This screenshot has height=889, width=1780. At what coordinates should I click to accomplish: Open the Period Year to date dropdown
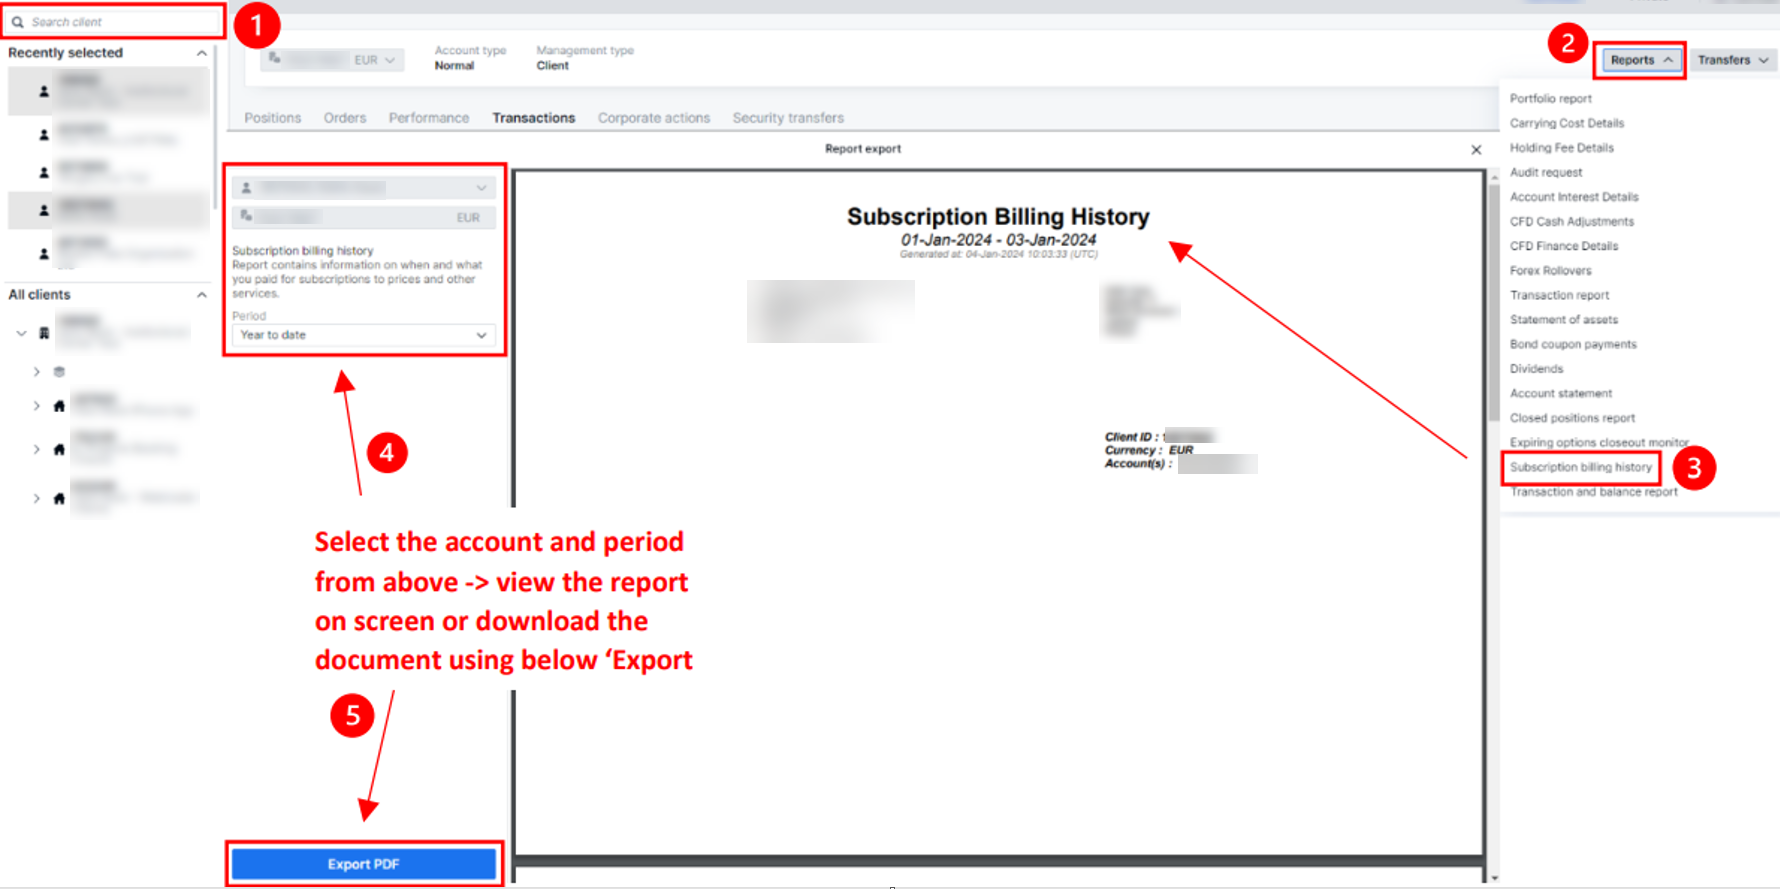click(x=364, y=335)
